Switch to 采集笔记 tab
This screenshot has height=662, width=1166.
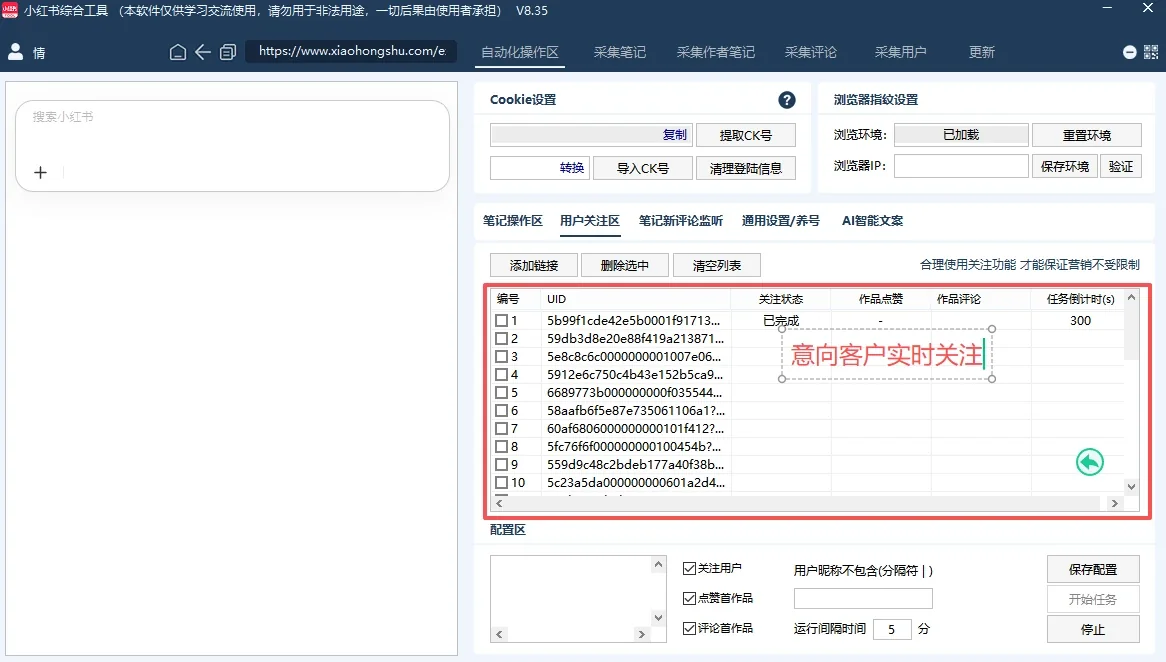click(x=619, y=52)
